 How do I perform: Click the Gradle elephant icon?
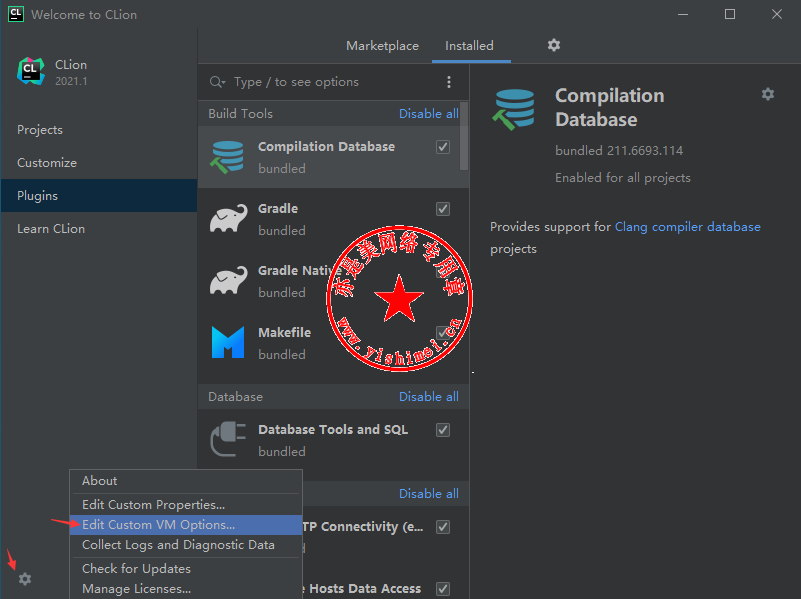click(228, 219)
